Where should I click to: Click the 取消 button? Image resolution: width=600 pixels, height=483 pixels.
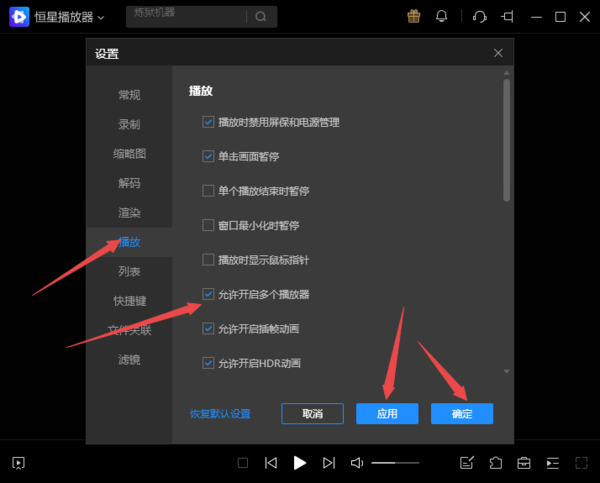pyautogui.click(x=312, y=414)
